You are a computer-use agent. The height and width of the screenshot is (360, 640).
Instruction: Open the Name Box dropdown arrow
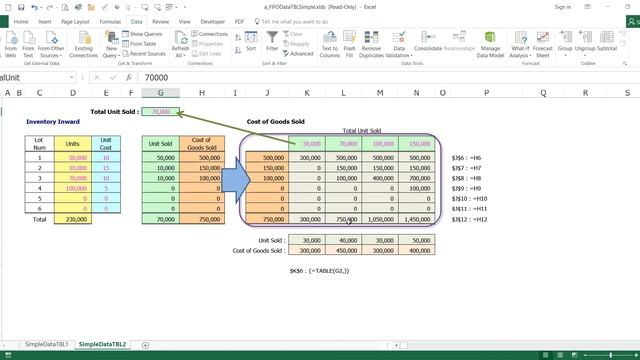[71, 78]
